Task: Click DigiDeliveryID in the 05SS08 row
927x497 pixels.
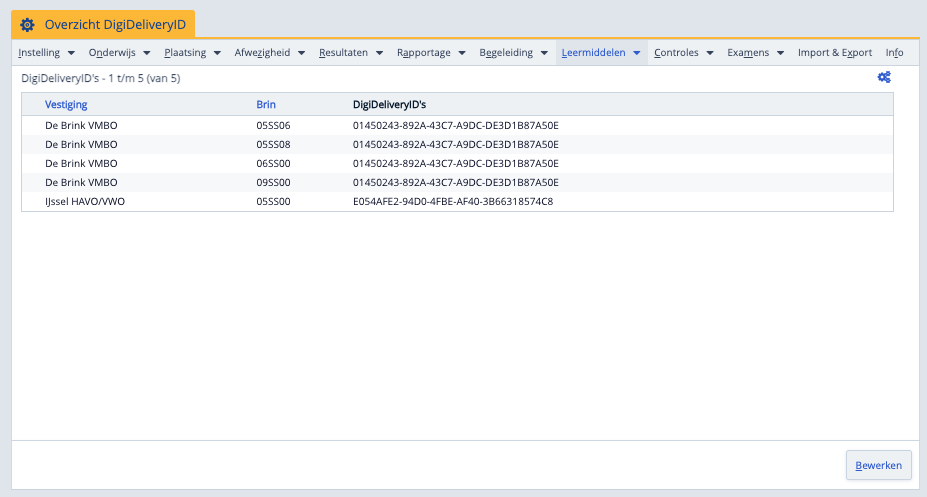Action: [456, 144]
